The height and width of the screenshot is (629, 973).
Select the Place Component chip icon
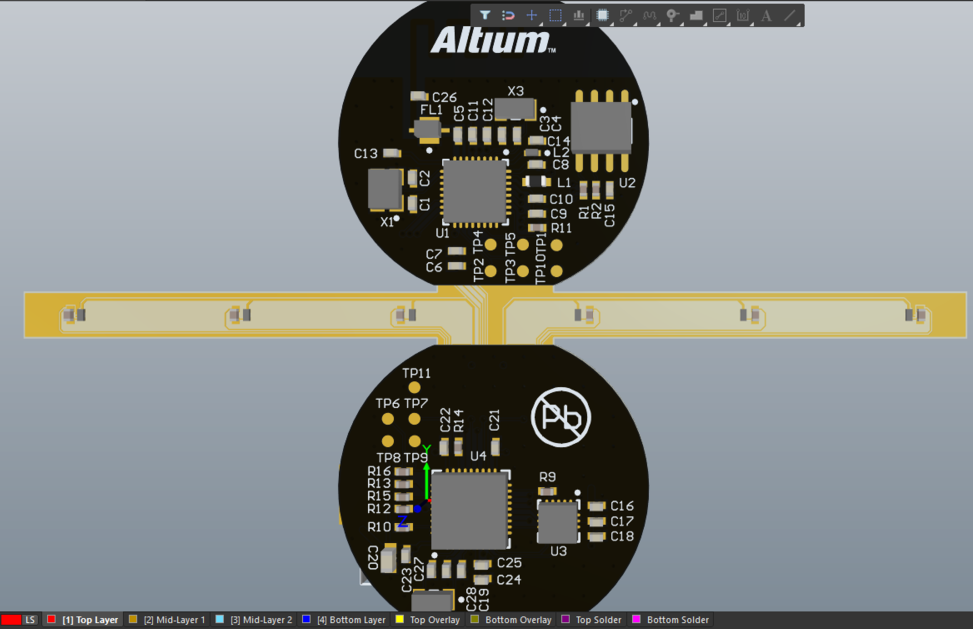point(603,16)
